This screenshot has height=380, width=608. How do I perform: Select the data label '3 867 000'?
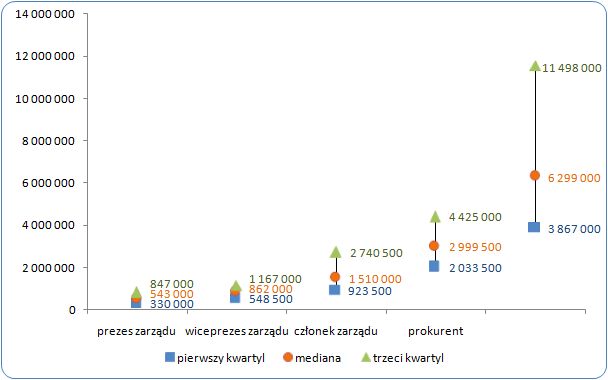pyautogui.click(x=574, y=229)
